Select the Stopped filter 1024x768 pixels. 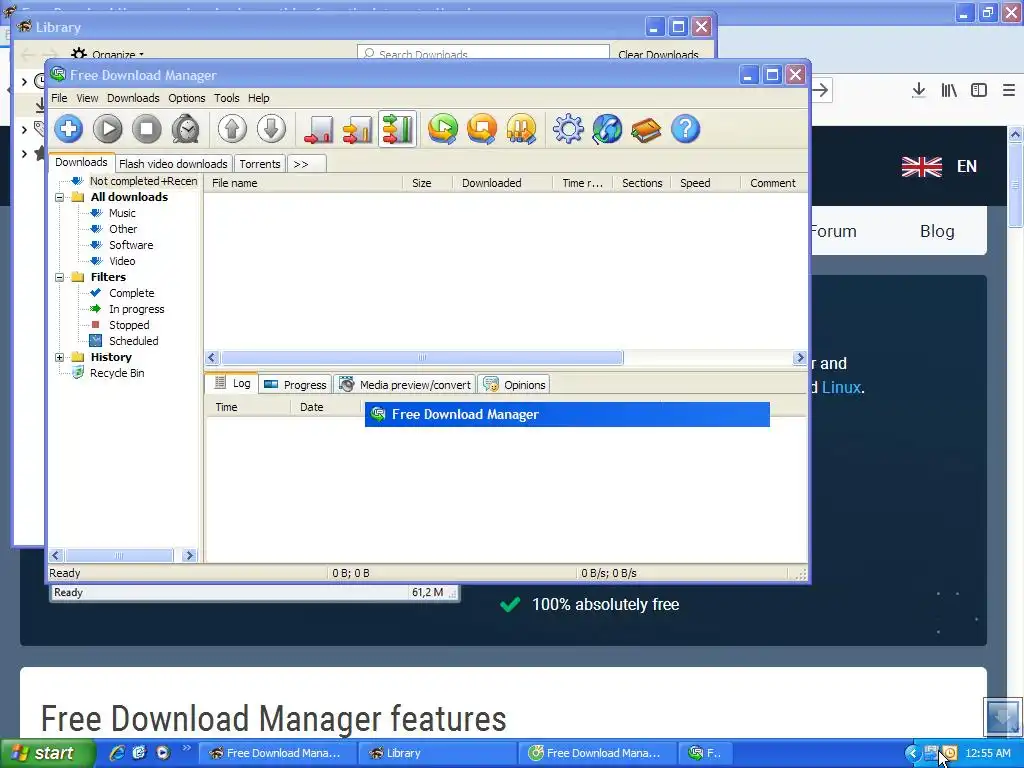[x=129, y=325]
